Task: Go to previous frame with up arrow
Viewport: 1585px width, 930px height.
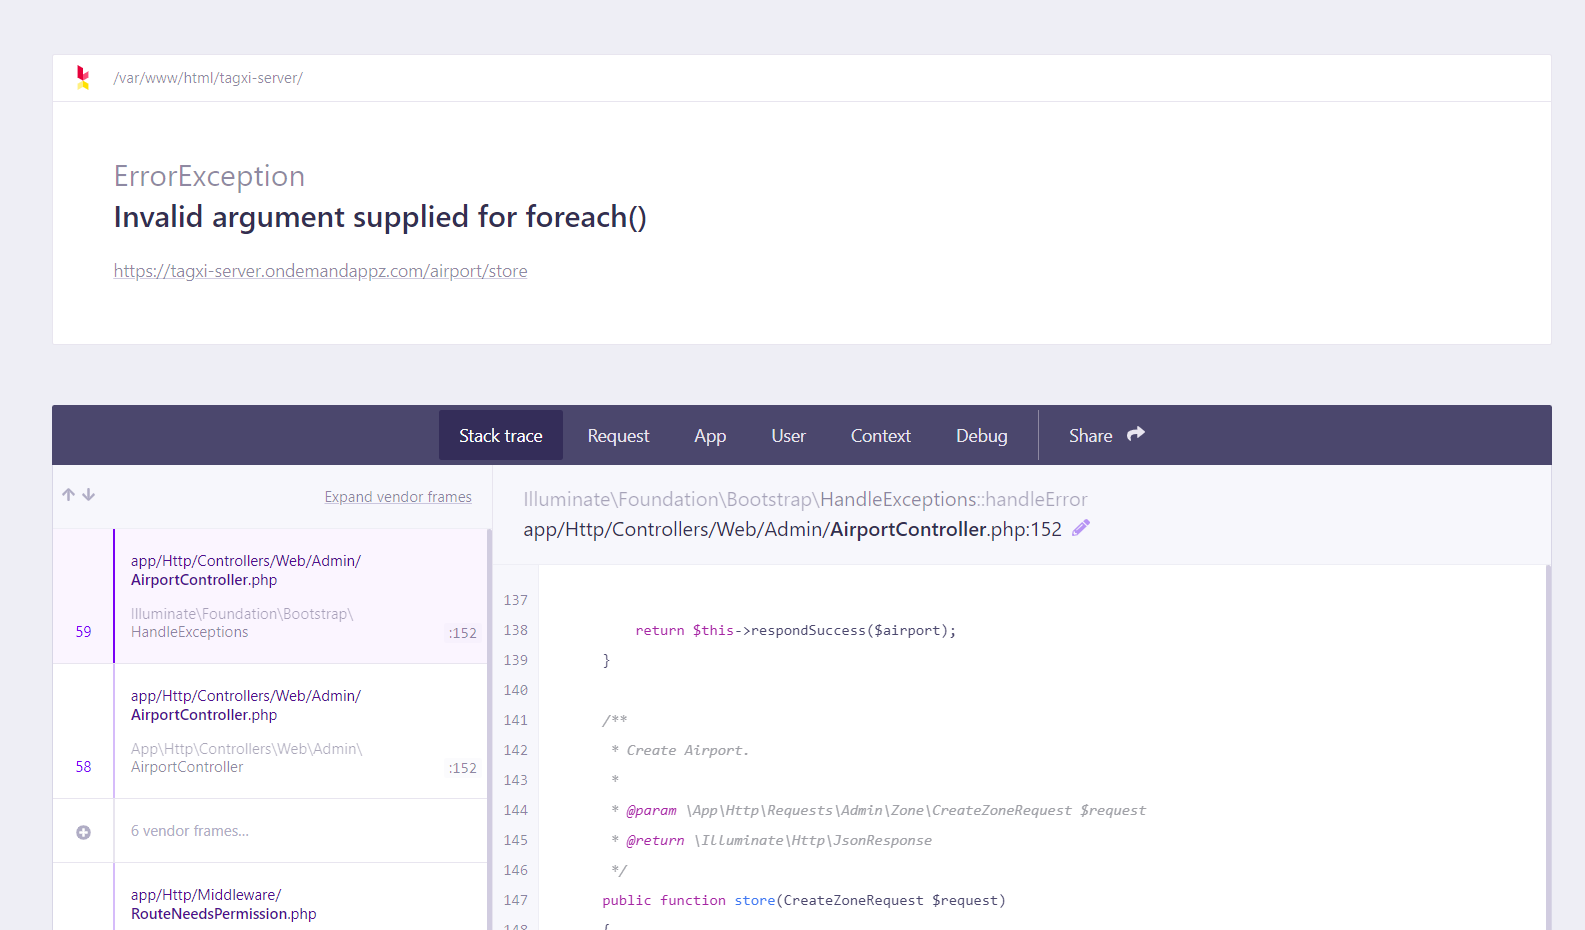Action: coord(68,495)
